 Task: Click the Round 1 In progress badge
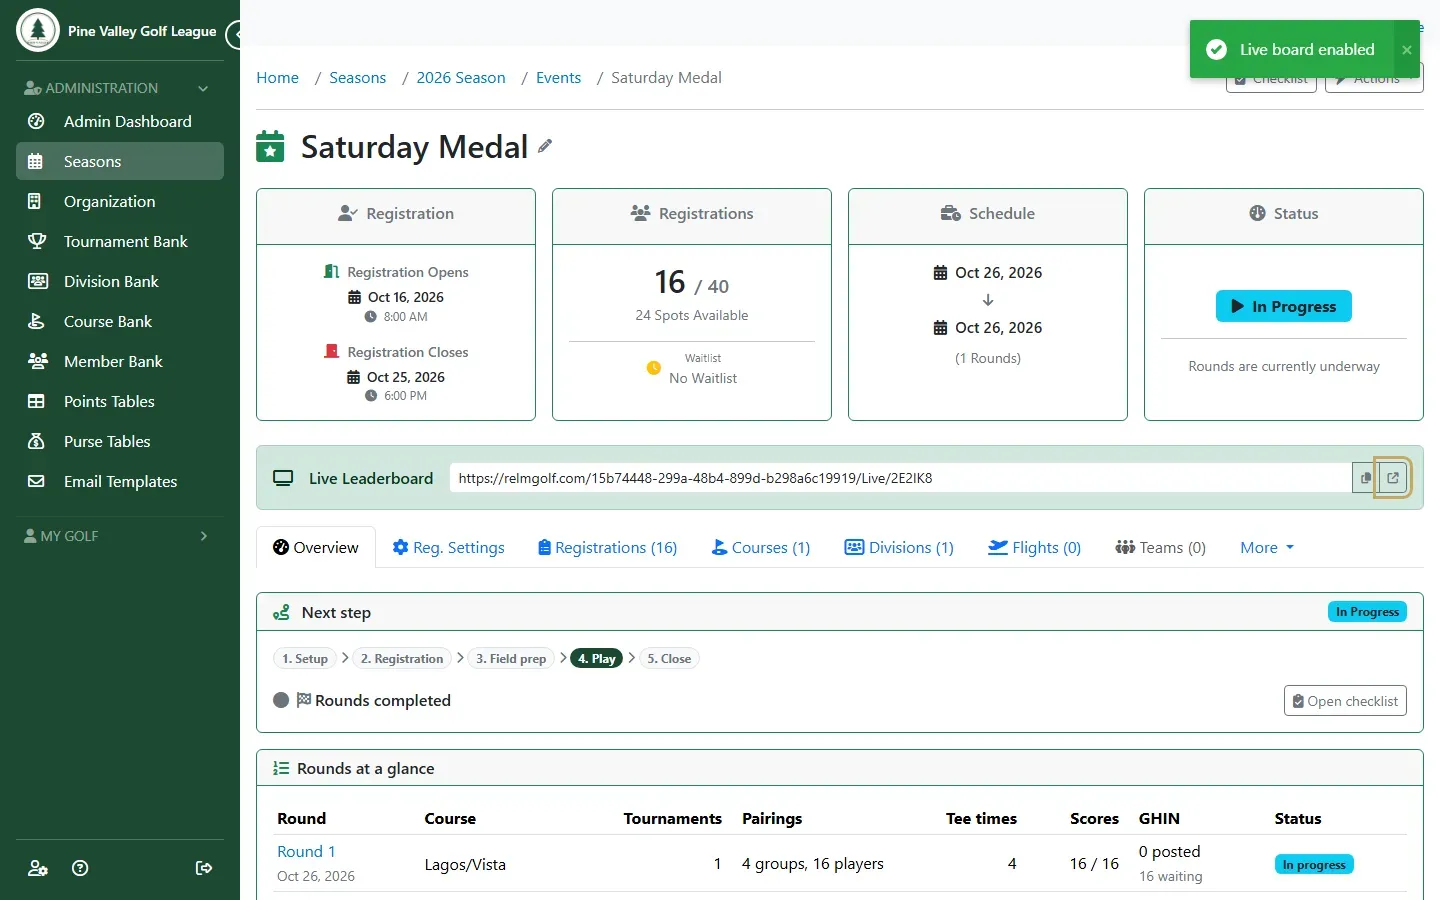click(1314, 864)
